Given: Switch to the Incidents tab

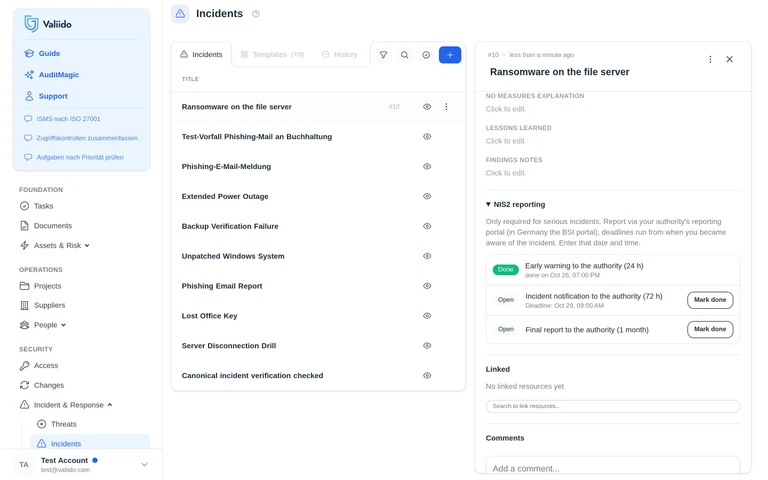Looking at the screenshot, I should (x=201, y=54).
